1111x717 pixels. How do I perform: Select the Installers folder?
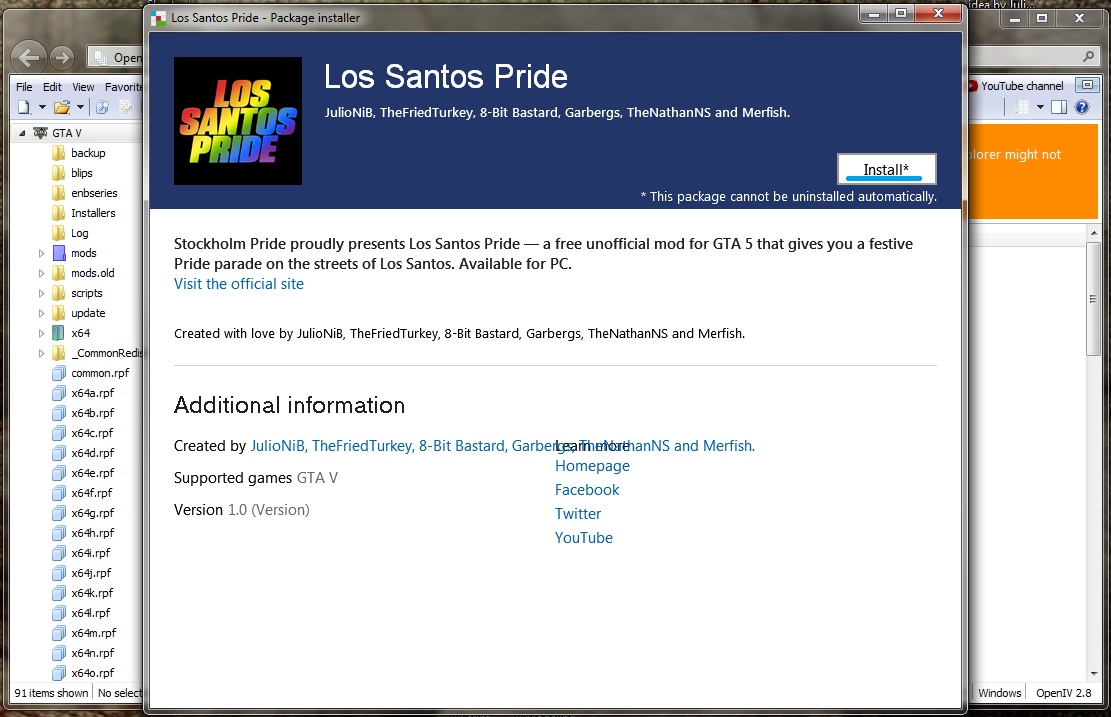(x=93, y=213)
